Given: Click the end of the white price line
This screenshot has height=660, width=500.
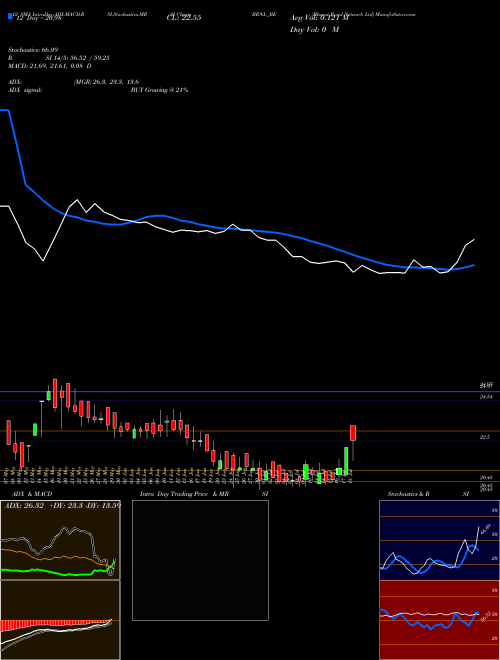Looking at the screenshot, I should [474, 240].
